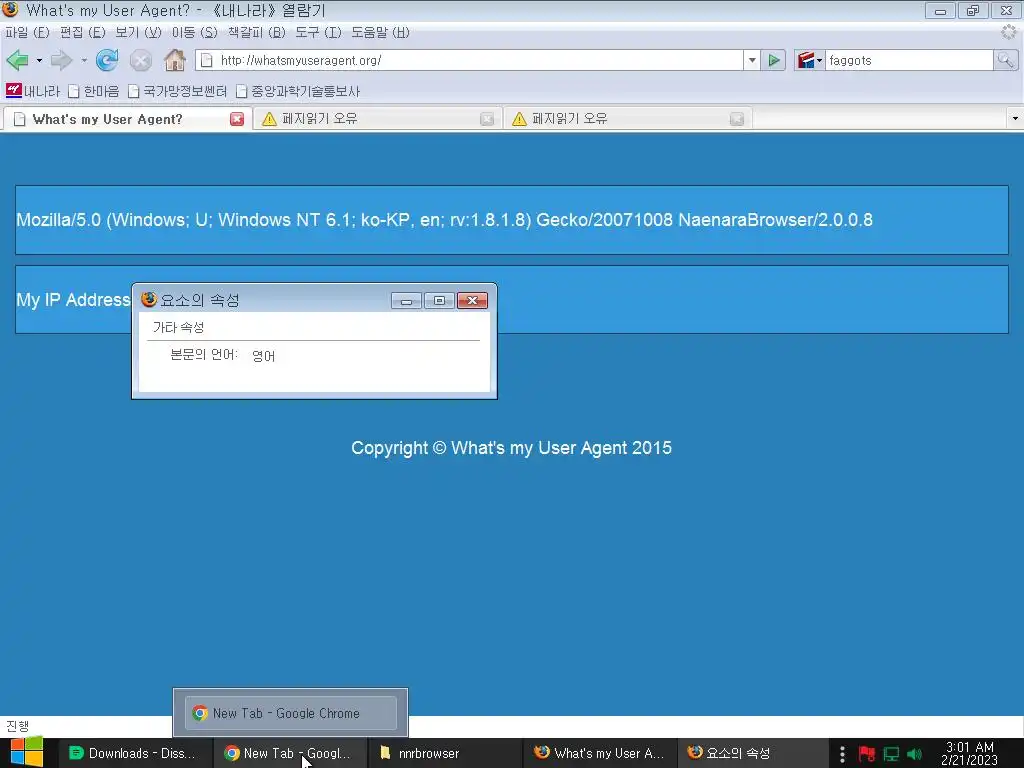Open What's my User A... taskbar item
The width and height of the screenshot is (1024, 768).
tap(600, 753)
